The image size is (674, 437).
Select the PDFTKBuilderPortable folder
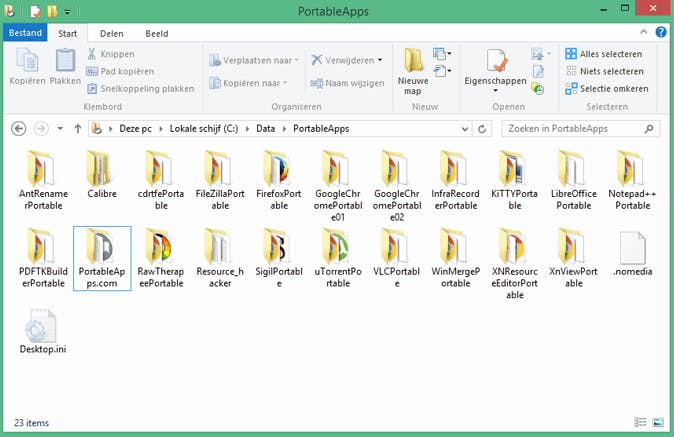(43, 258)
